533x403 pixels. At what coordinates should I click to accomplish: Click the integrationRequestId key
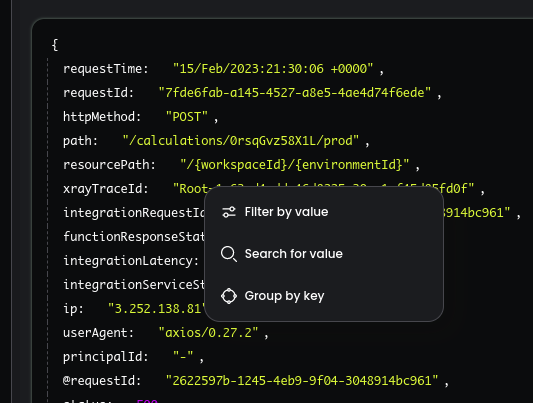135,213
